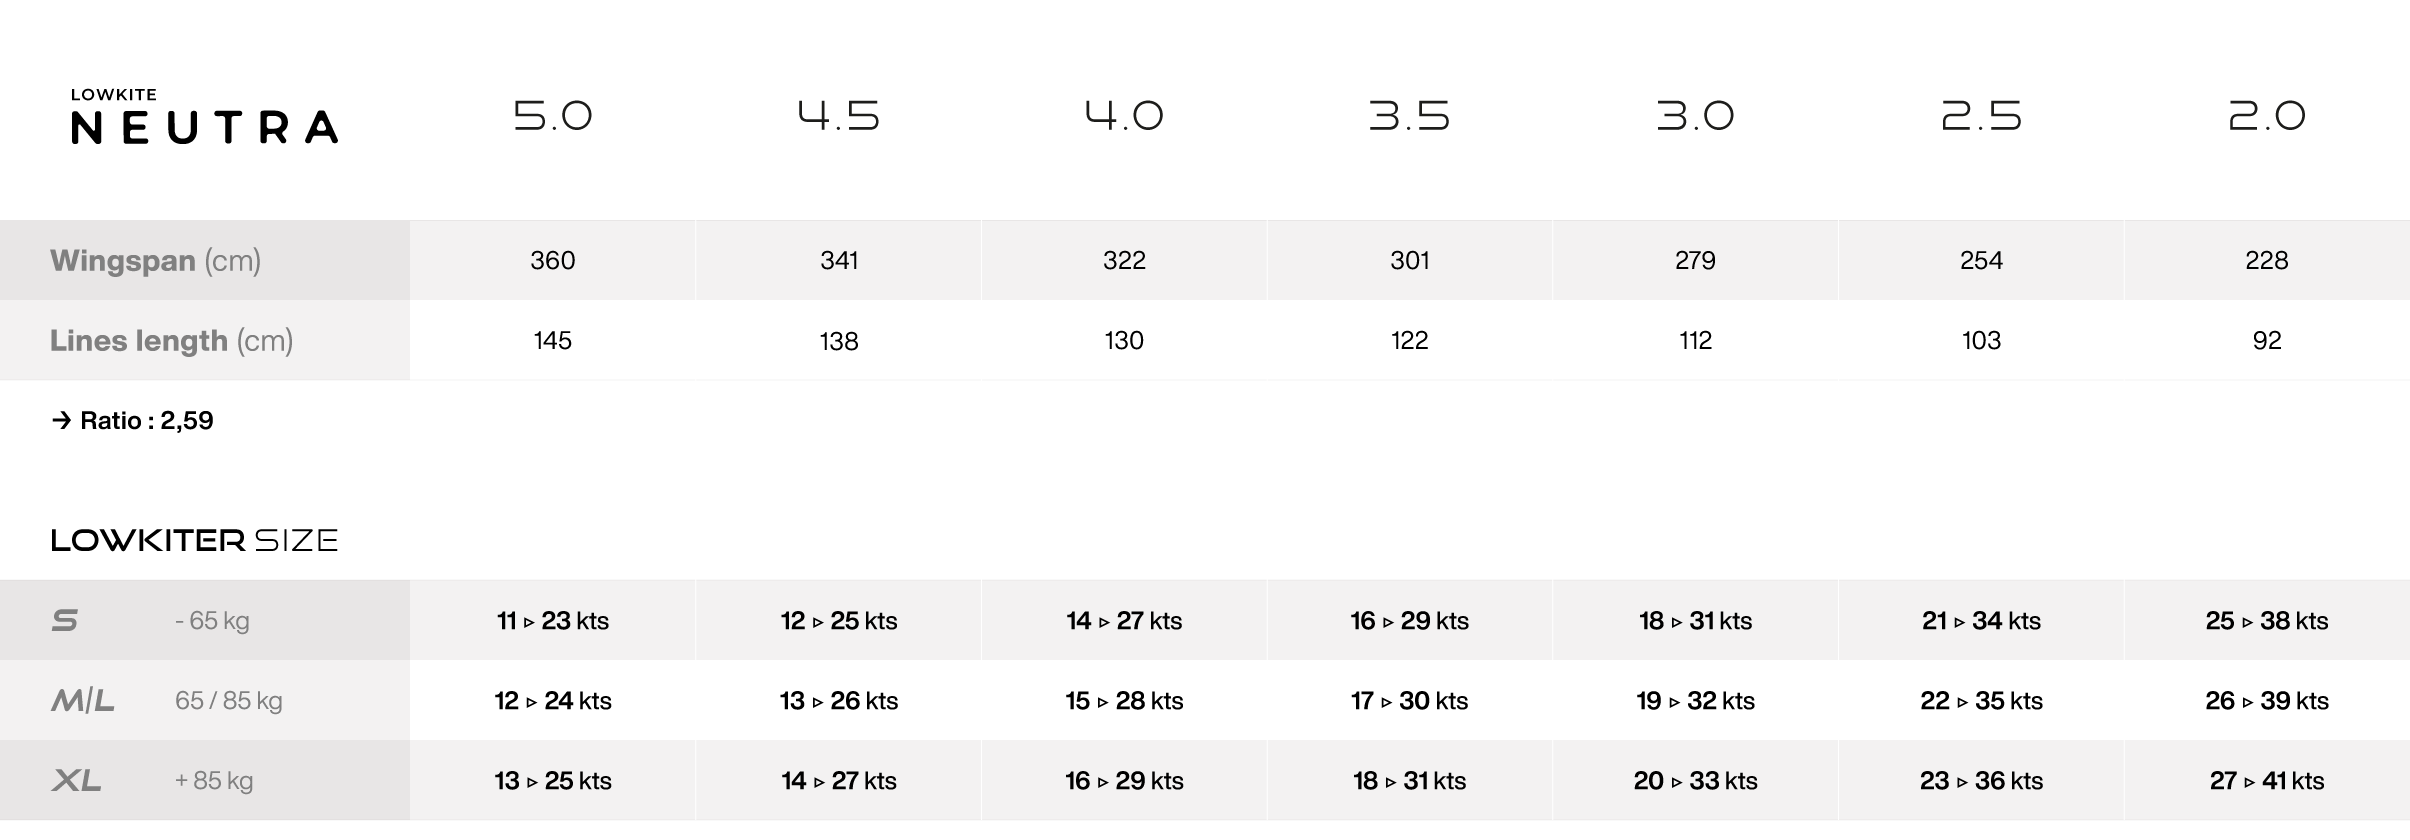Click the XL size icon

76,781
